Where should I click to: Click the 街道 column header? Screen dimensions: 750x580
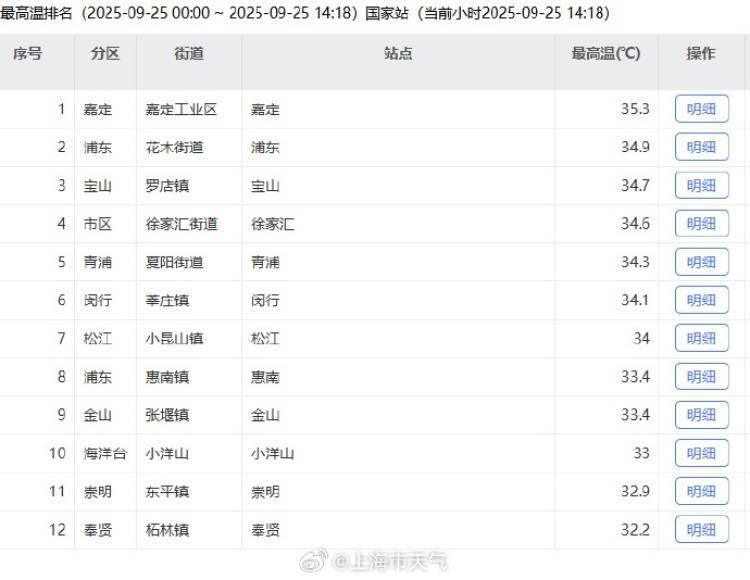188,54
